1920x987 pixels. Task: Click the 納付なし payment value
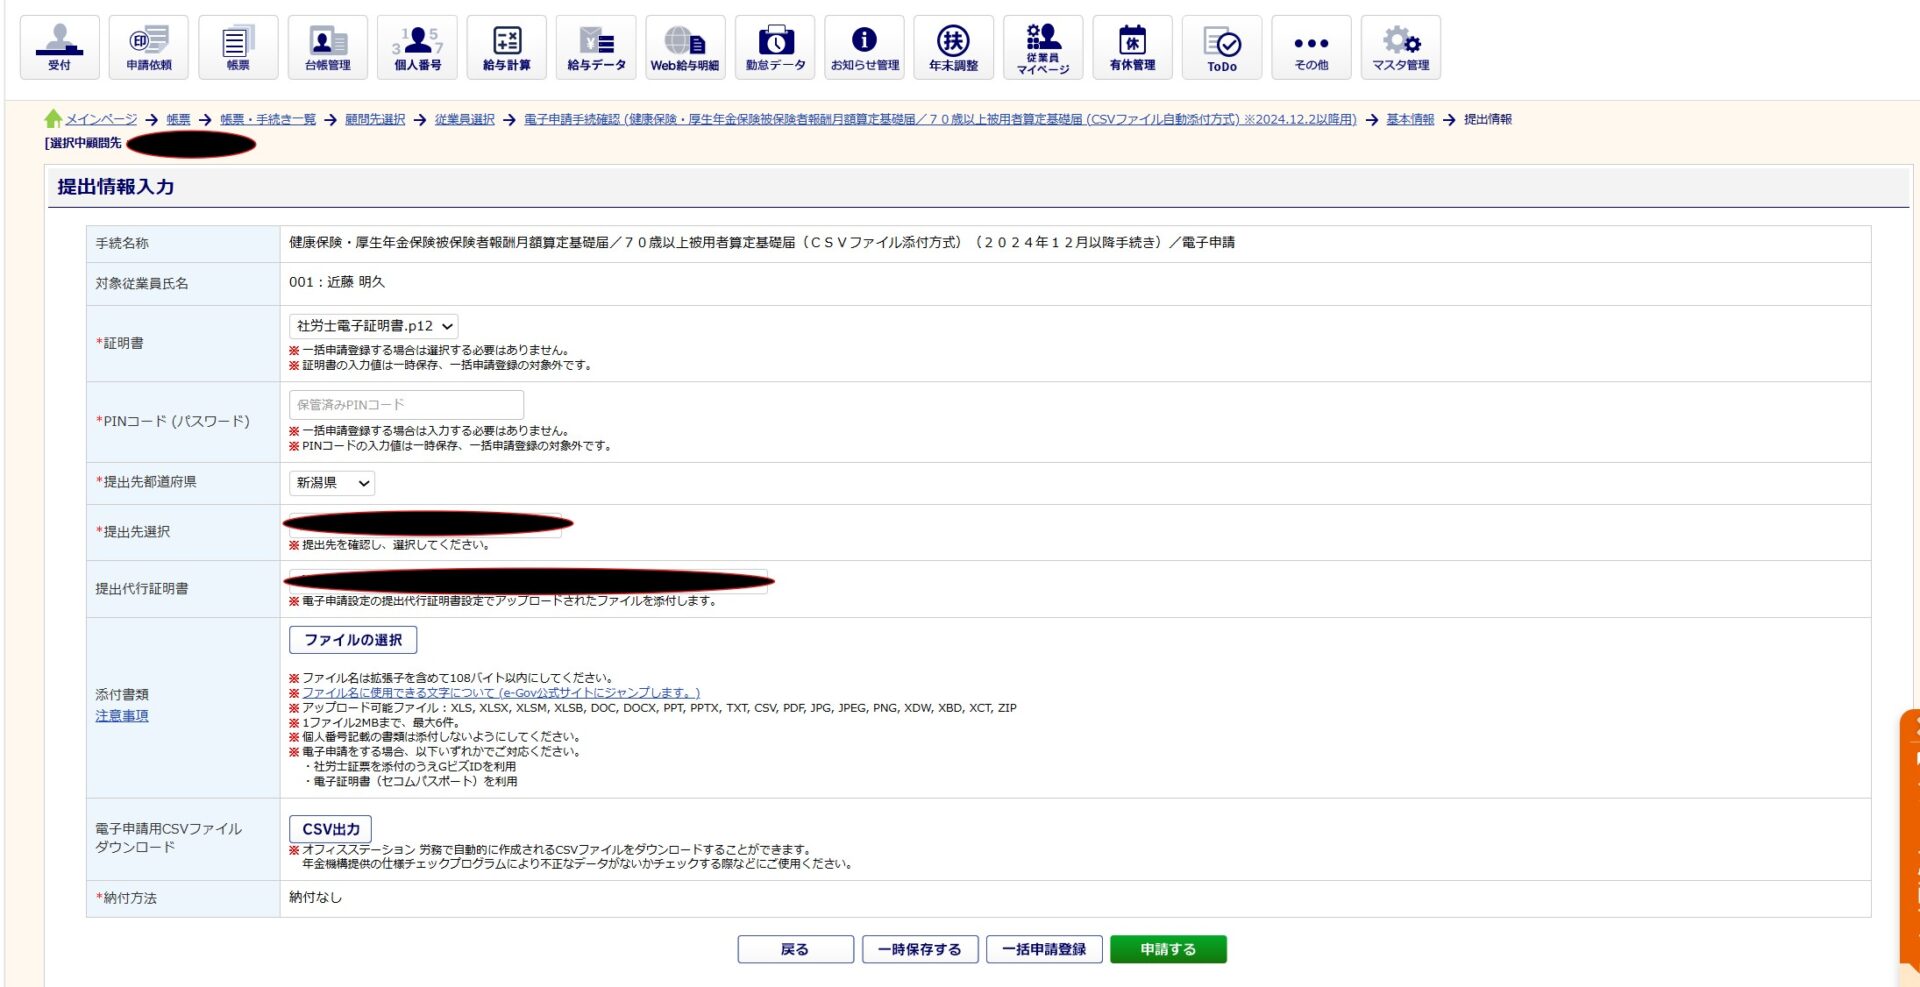pos(316,898)
